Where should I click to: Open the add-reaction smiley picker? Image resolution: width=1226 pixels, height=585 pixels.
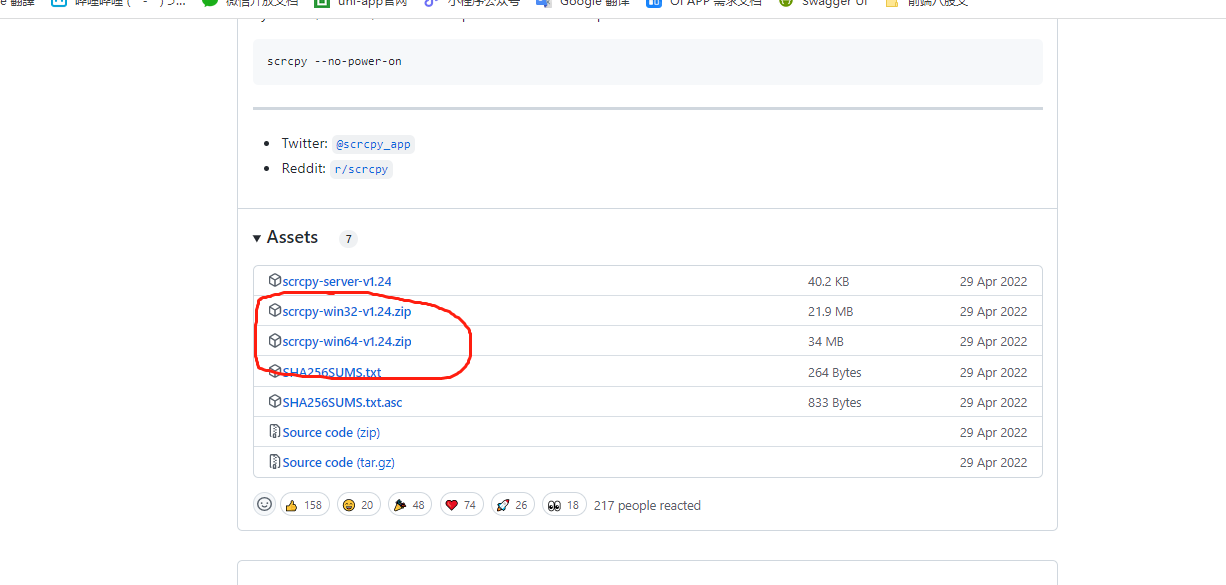[x=265, y=505]
